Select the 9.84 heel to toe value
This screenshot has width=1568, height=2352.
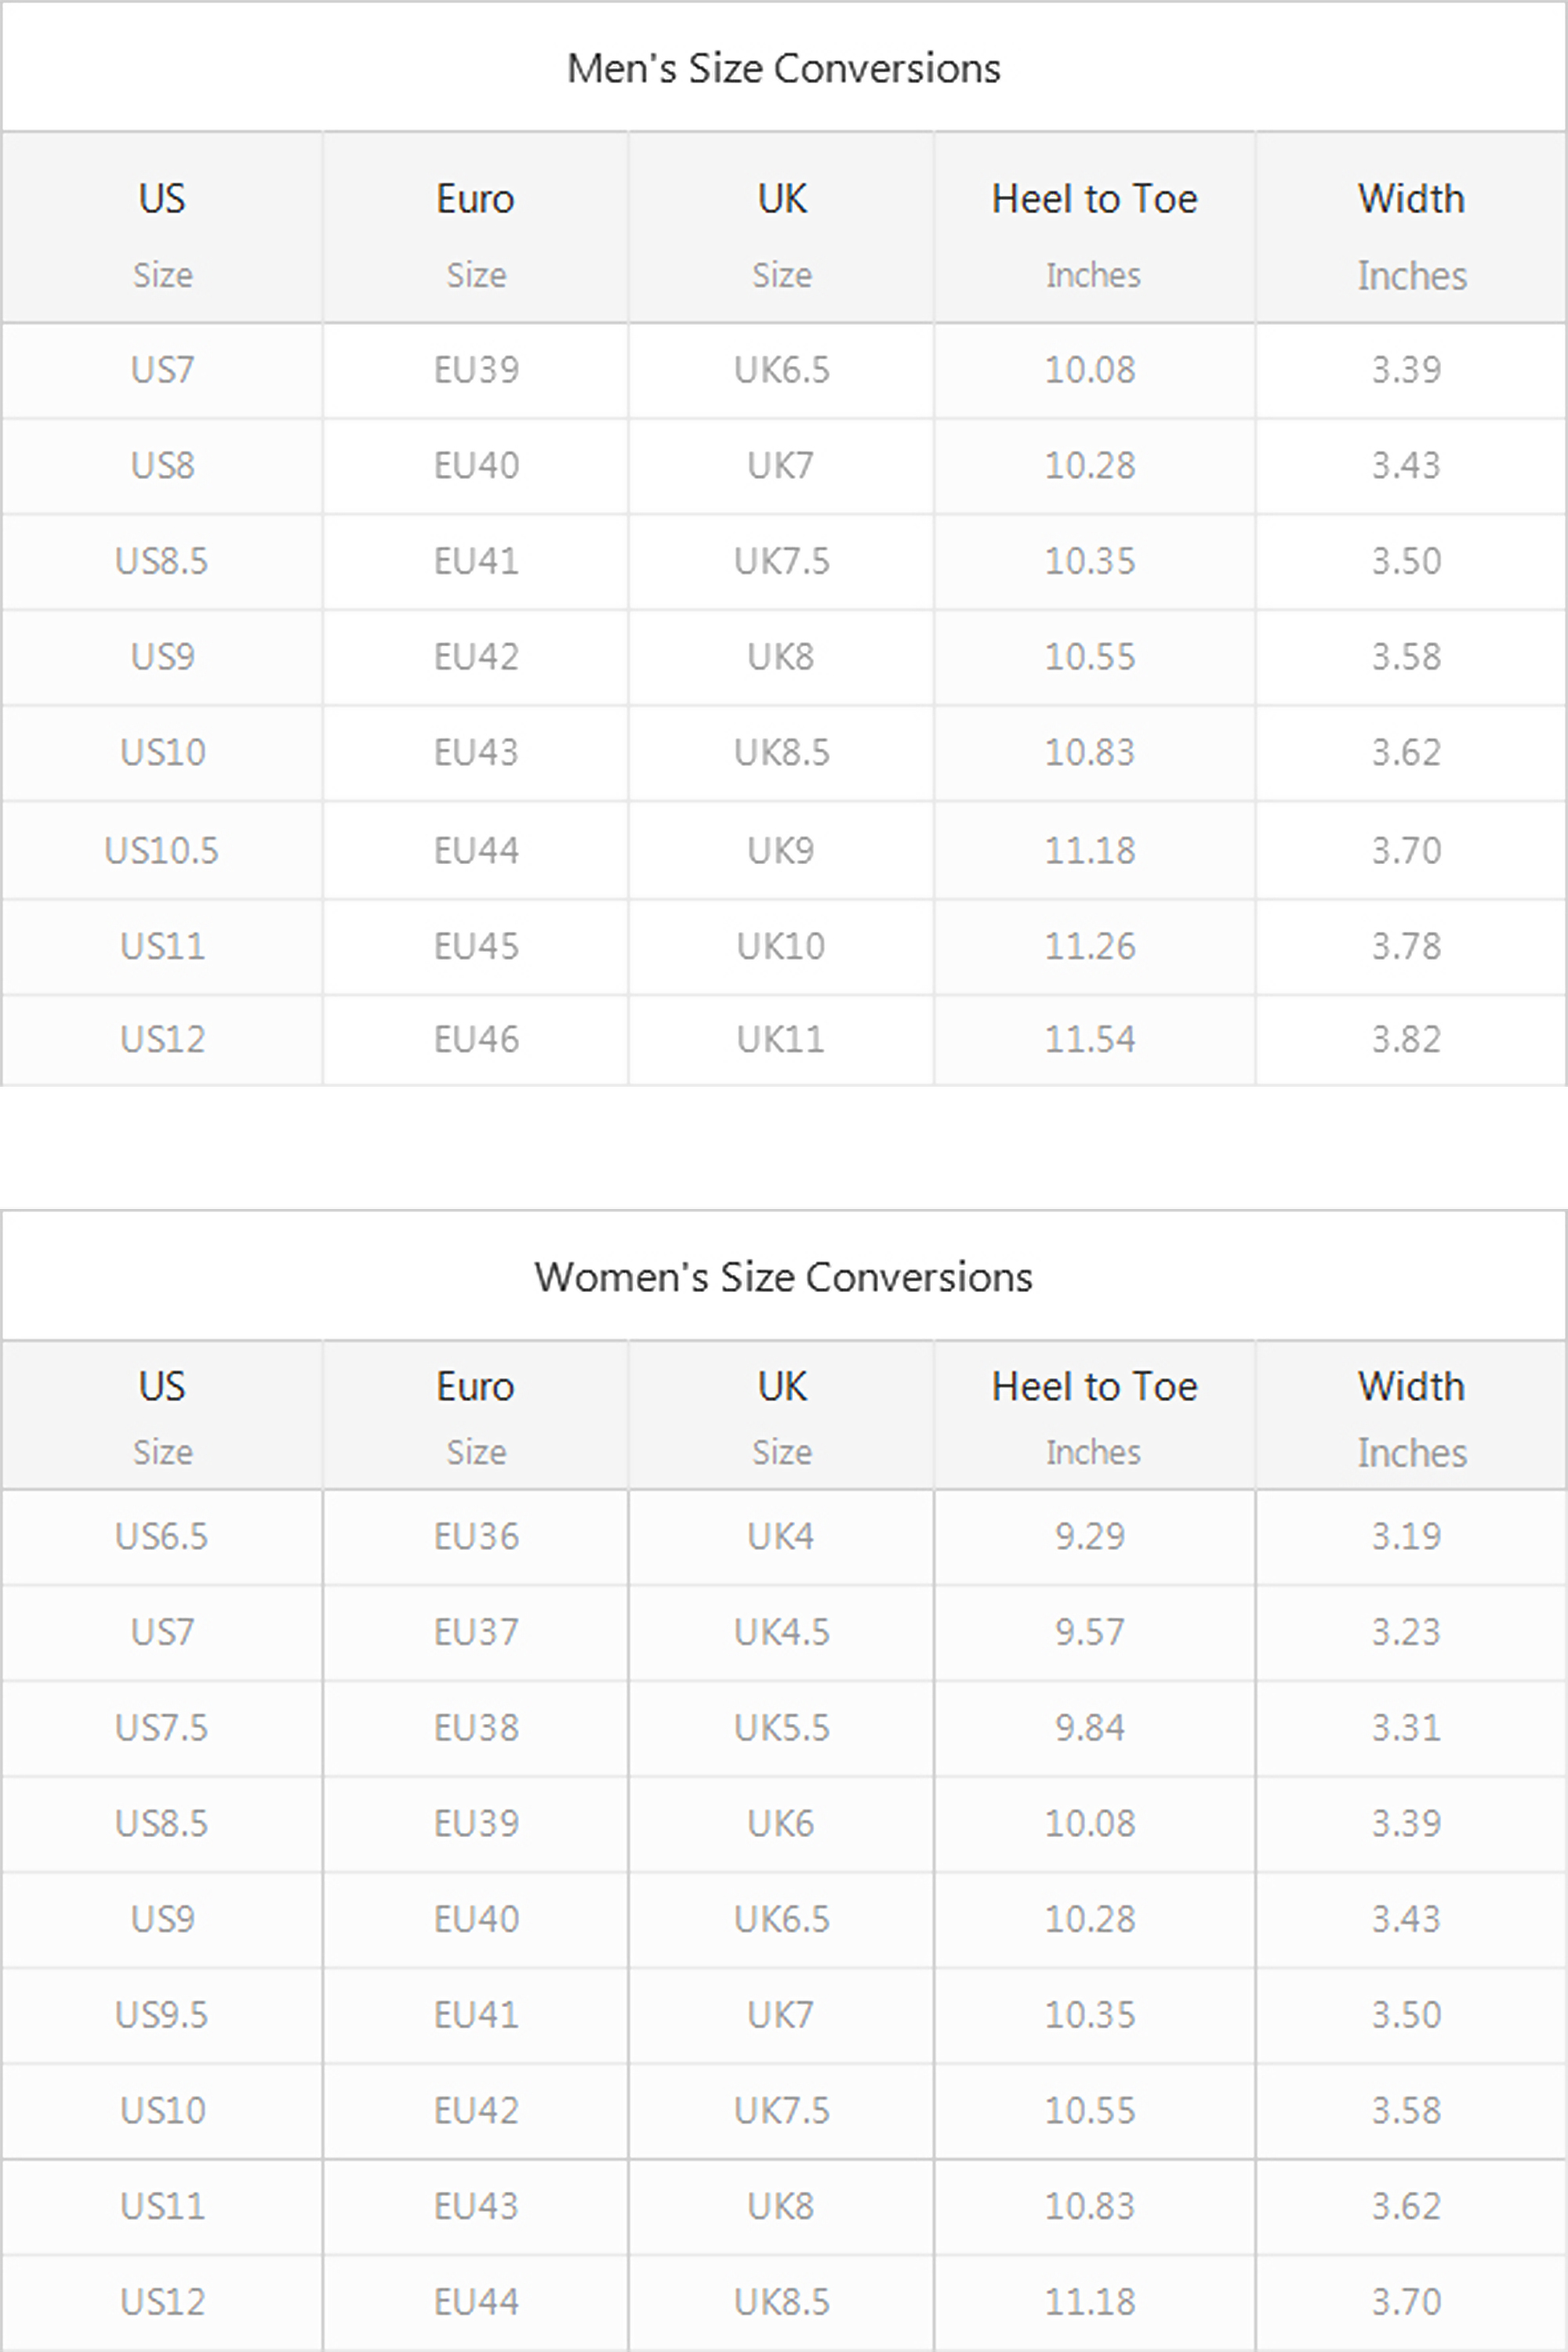[x=1090, y=1728]
